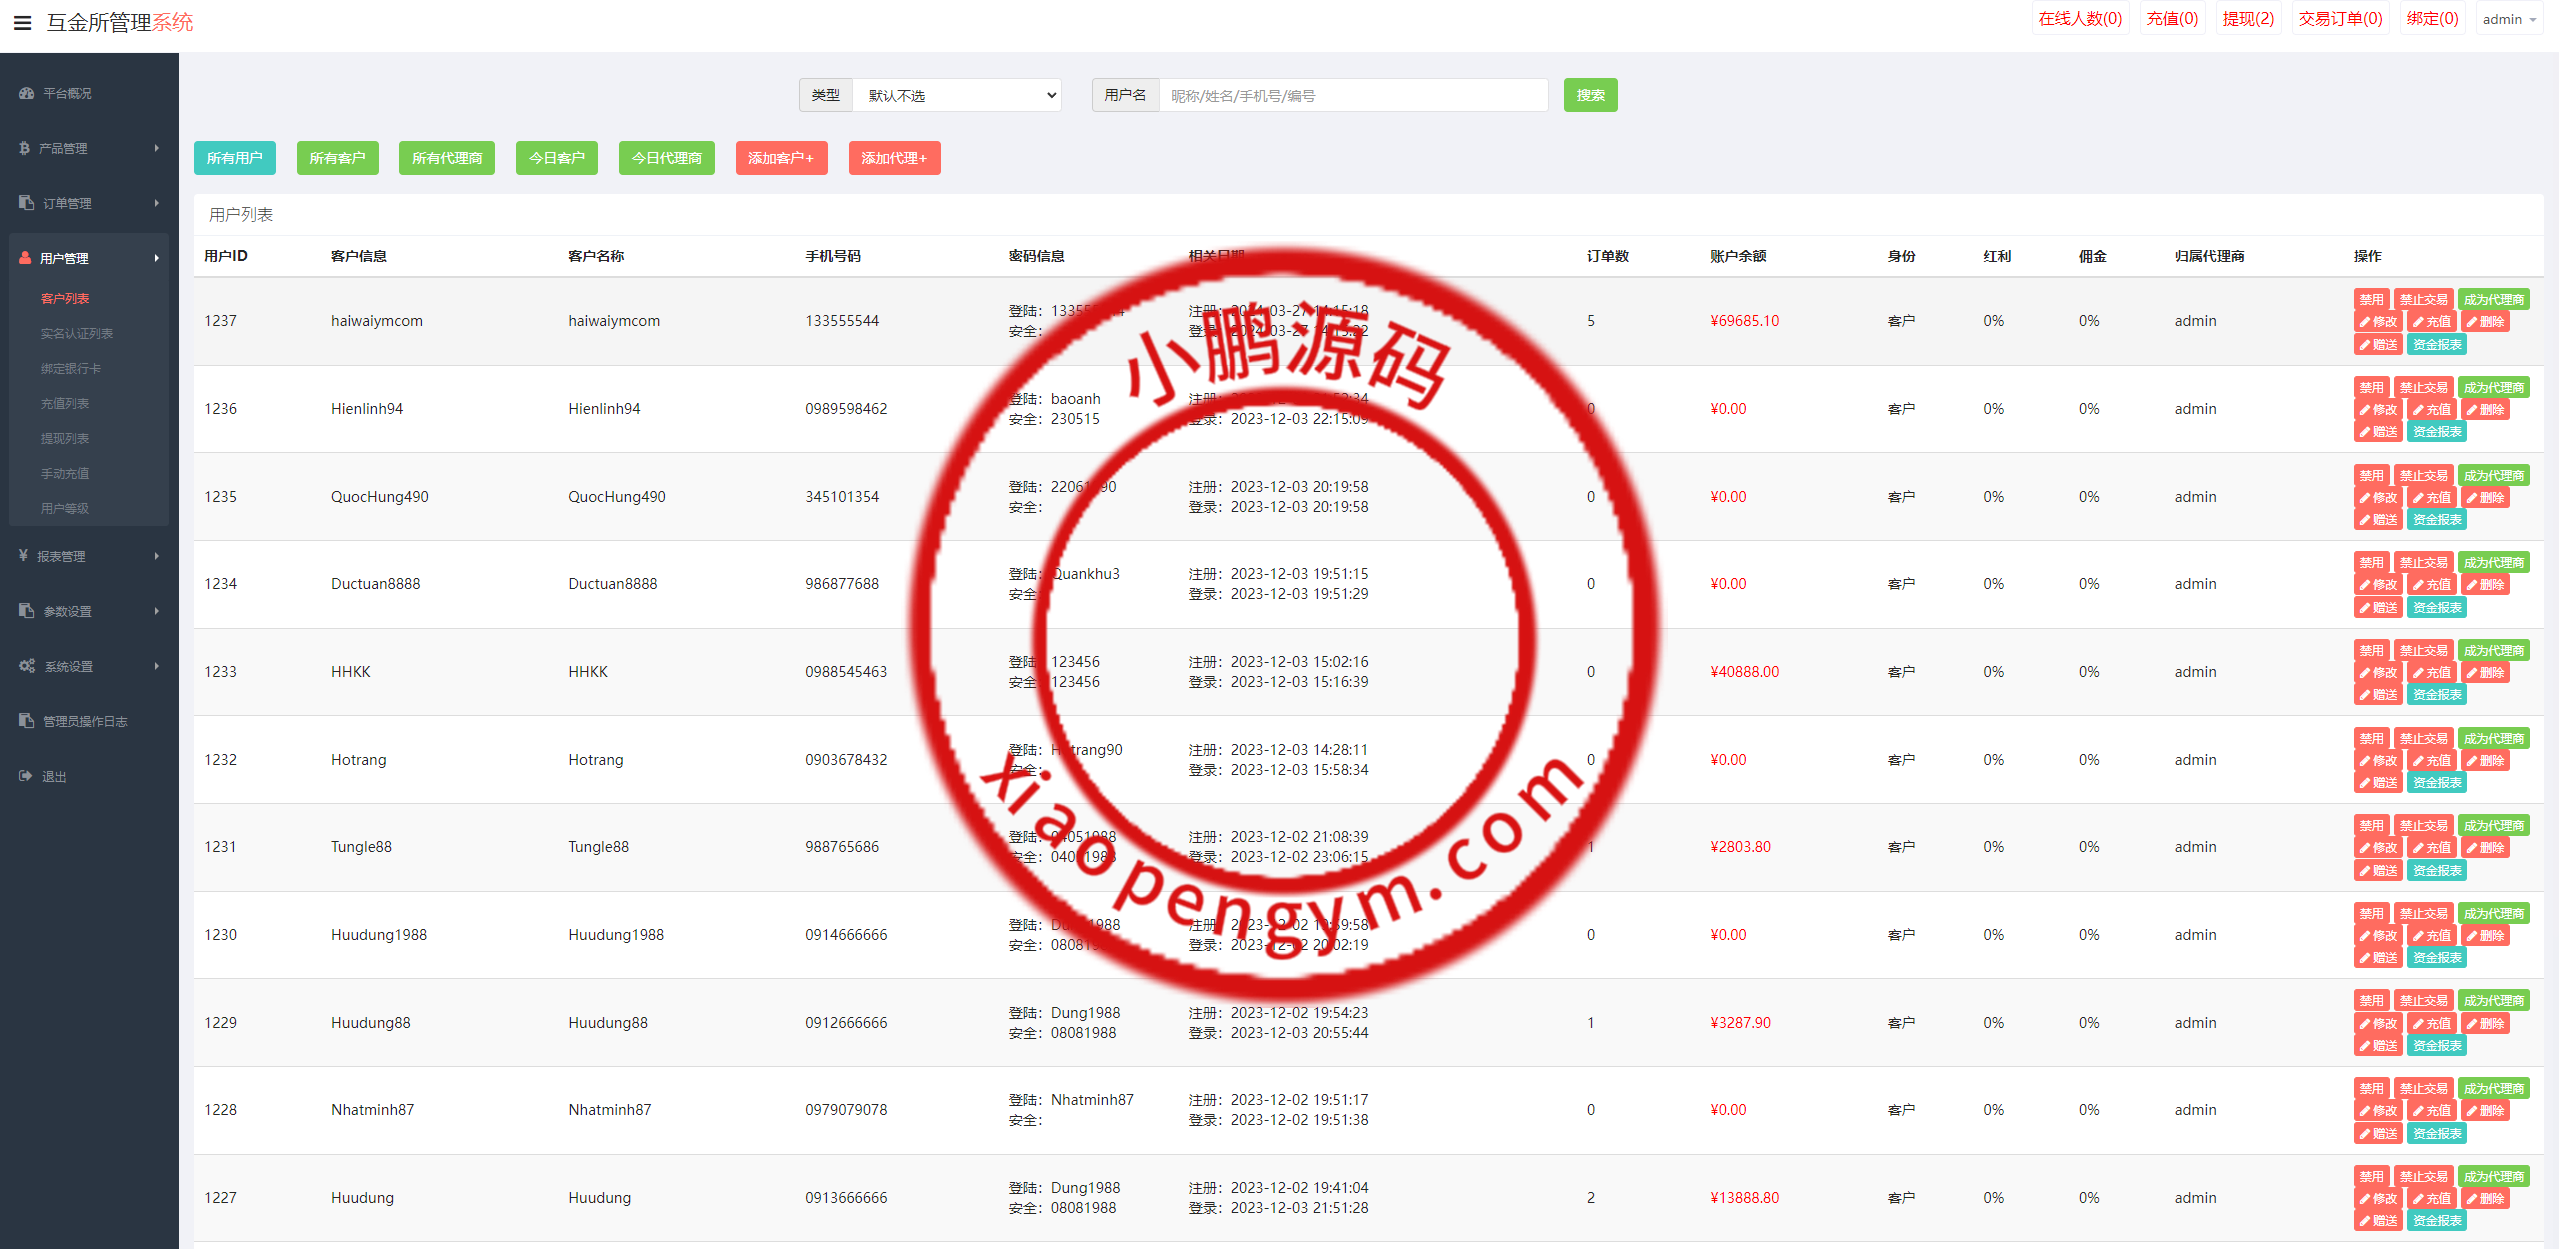
Task: Open the admin account dropdown
Action: pos(2508,19)
